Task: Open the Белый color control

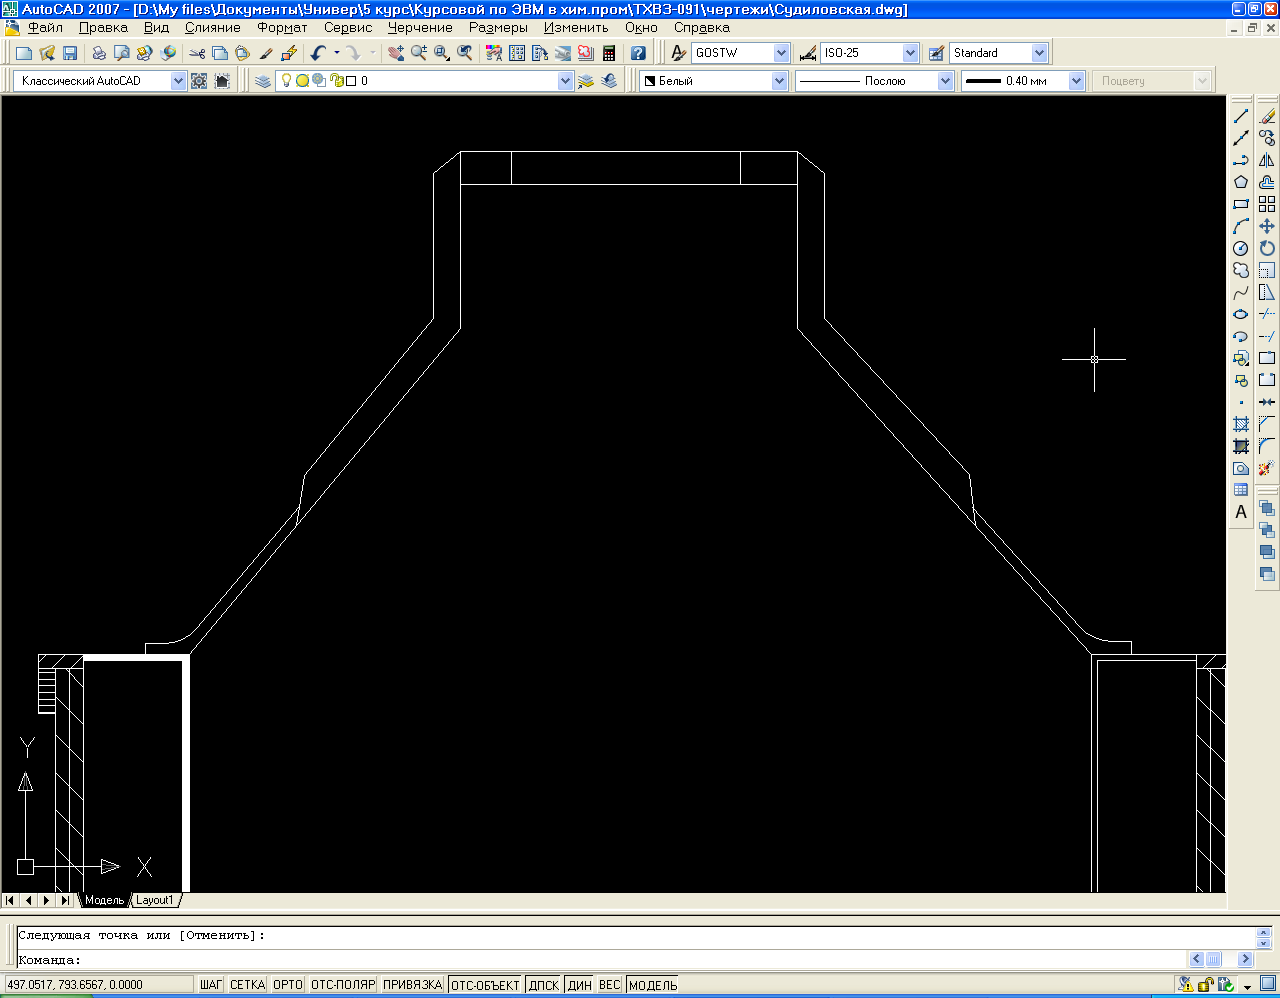Action: [x=779, y=81]
